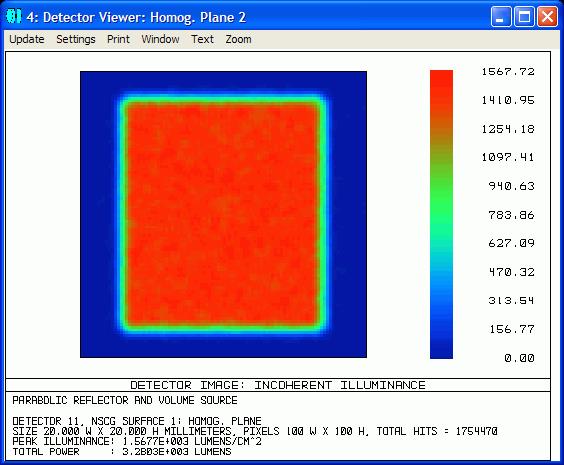Click the red center of the illuminance map
The width and height of the screenshot is (564, 465).
222,214
